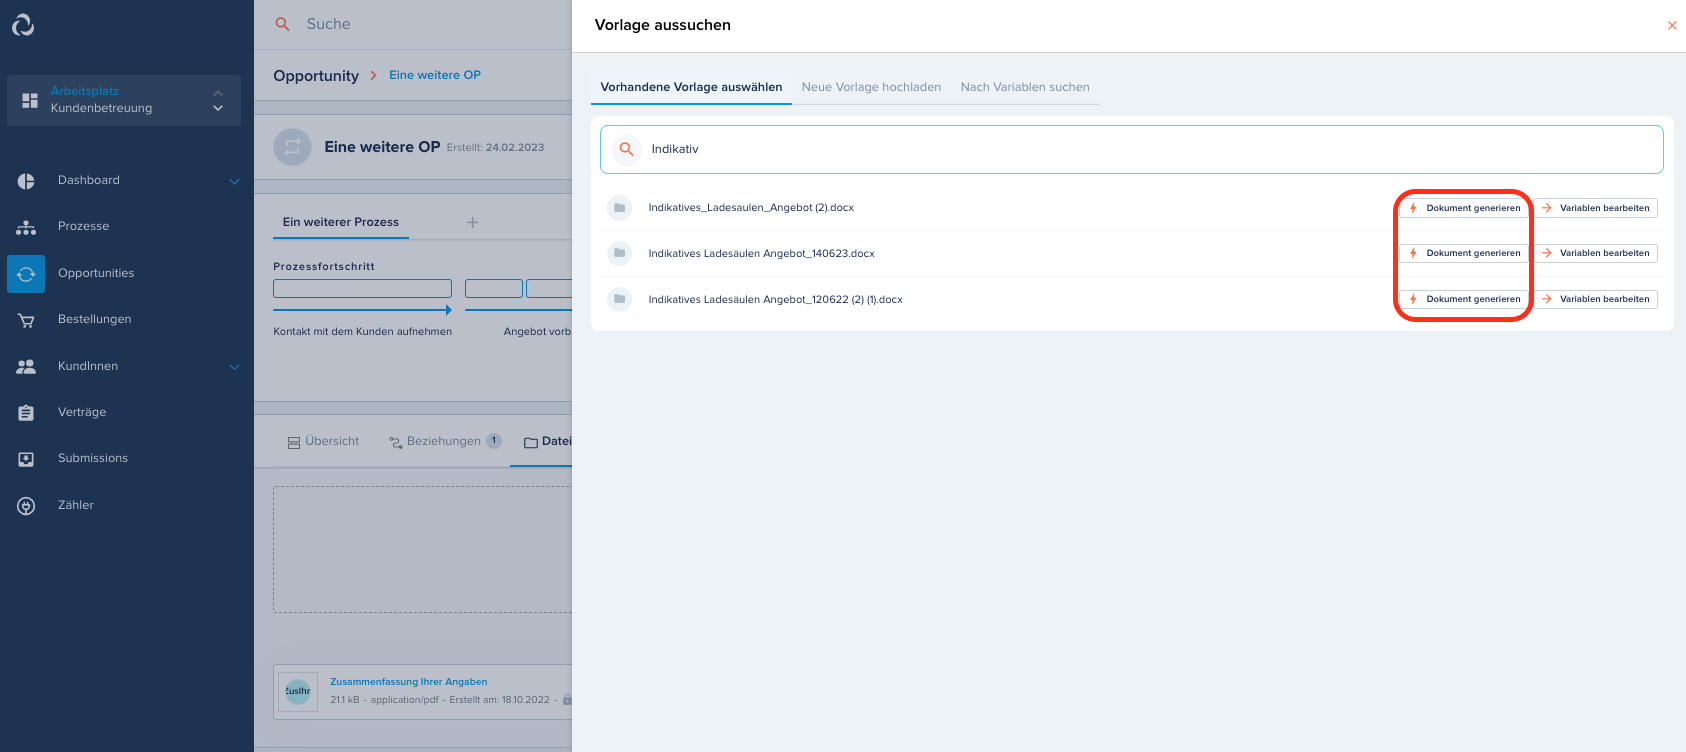Click the Eine weitere OP breadcrumb link
The height and width of the screenshot is (752, 1686).
click(435, 75)
